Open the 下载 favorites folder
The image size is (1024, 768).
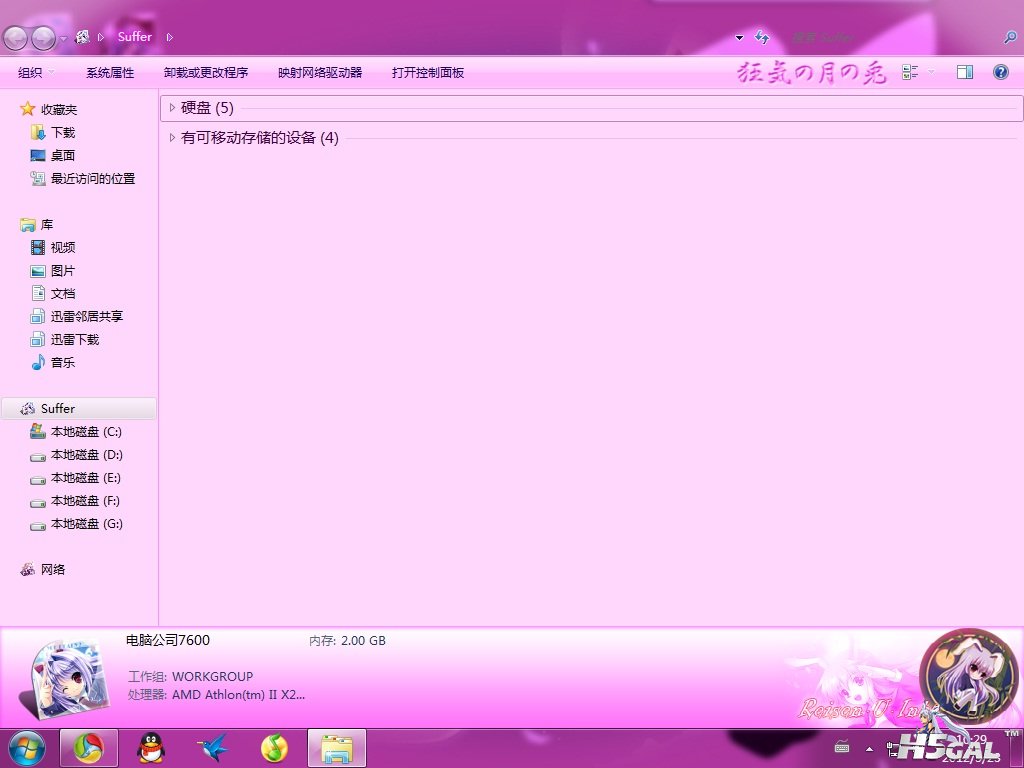click(63, 133)
